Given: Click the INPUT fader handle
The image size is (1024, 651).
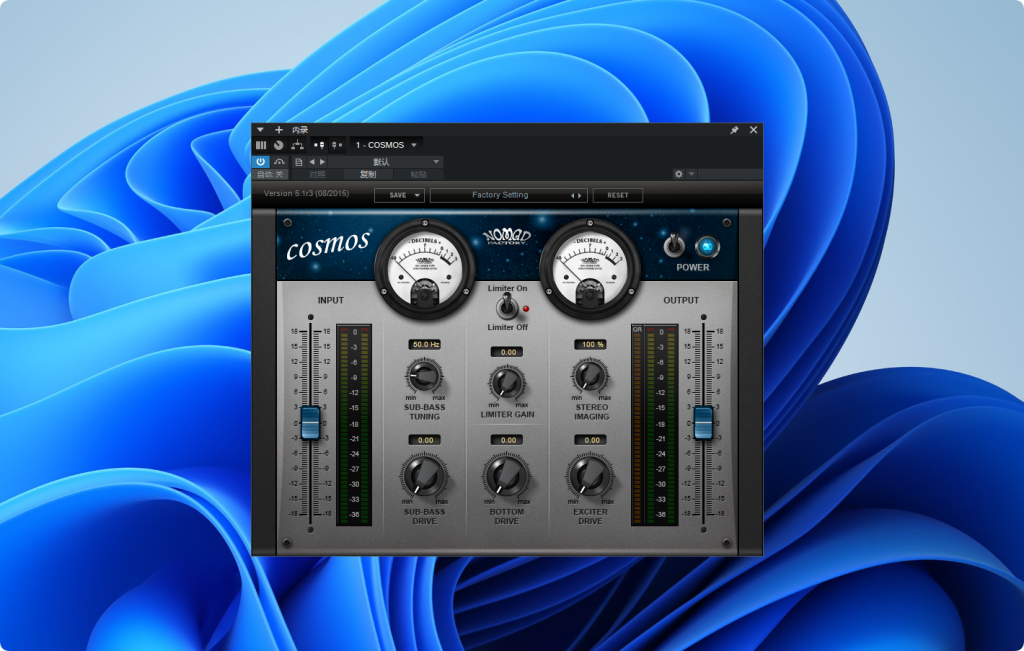Looking at the screenshot, I should click(310, 422).
